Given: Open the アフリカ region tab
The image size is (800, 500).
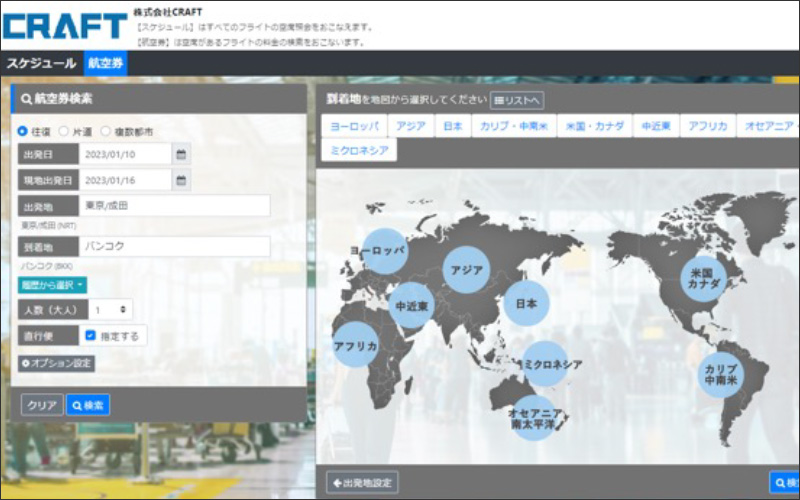Looking at the screenshot, I should pyautogui.click(x=708, y=126).
